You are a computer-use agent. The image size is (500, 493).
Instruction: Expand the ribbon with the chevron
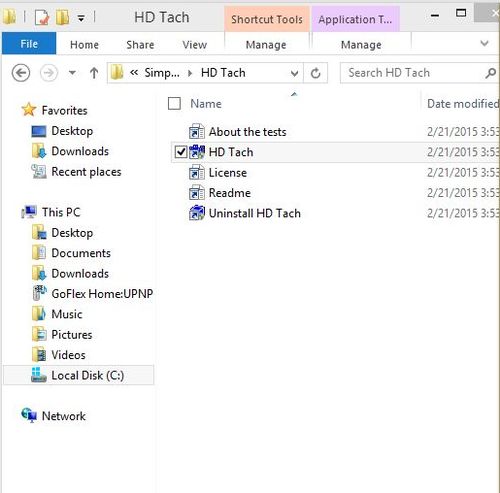[484, 43]
